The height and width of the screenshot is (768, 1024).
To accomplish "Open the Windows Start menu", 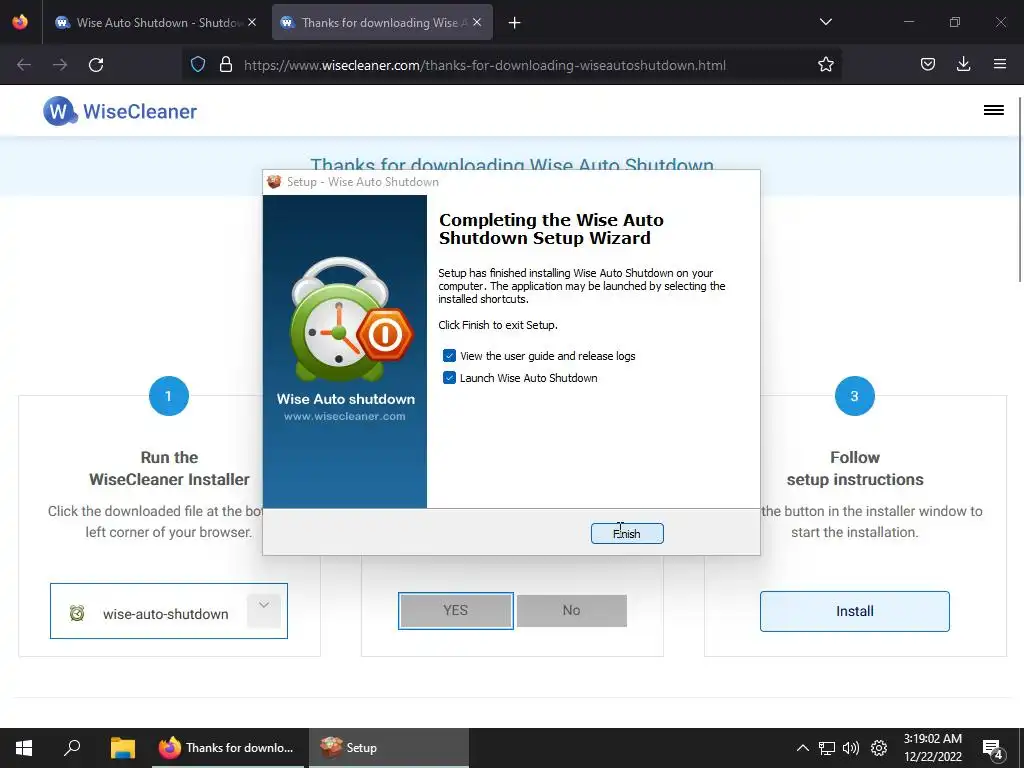I will [x=24, y=748].
